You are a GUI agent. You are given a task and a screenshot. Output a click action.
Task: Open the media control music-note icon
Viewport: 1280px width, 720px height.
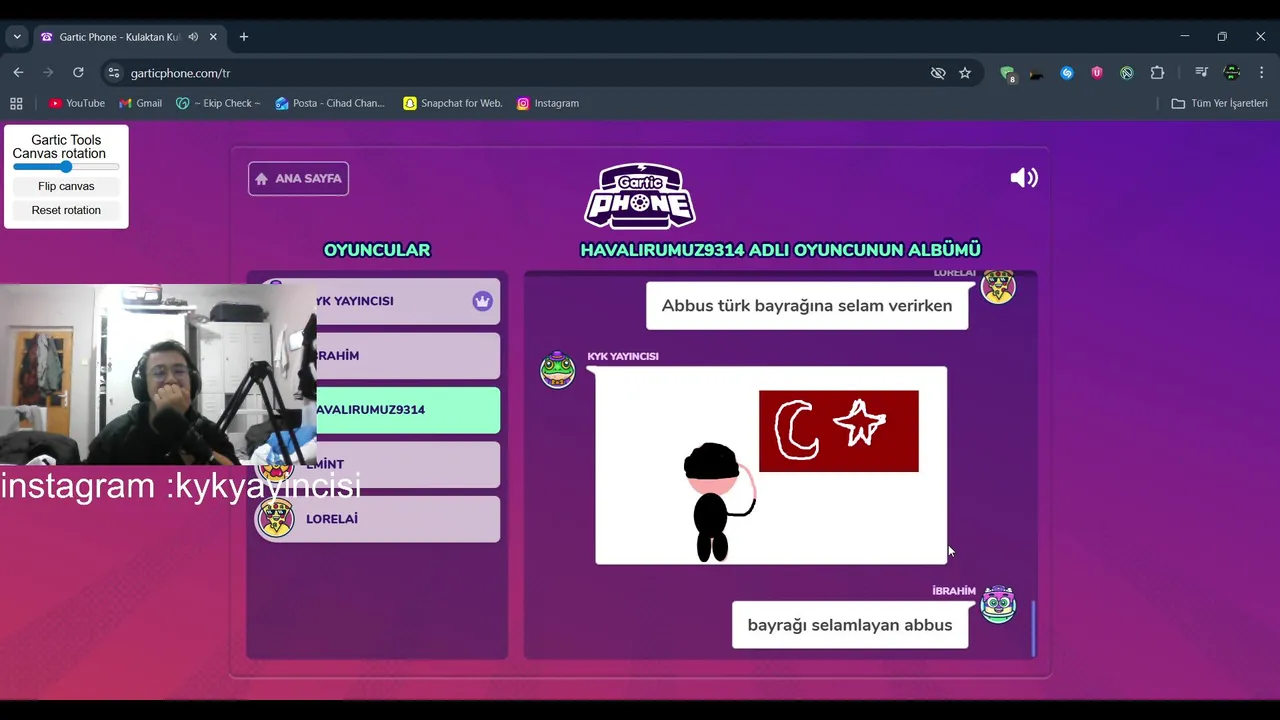pyautogui.click(x=1202, y=73)
